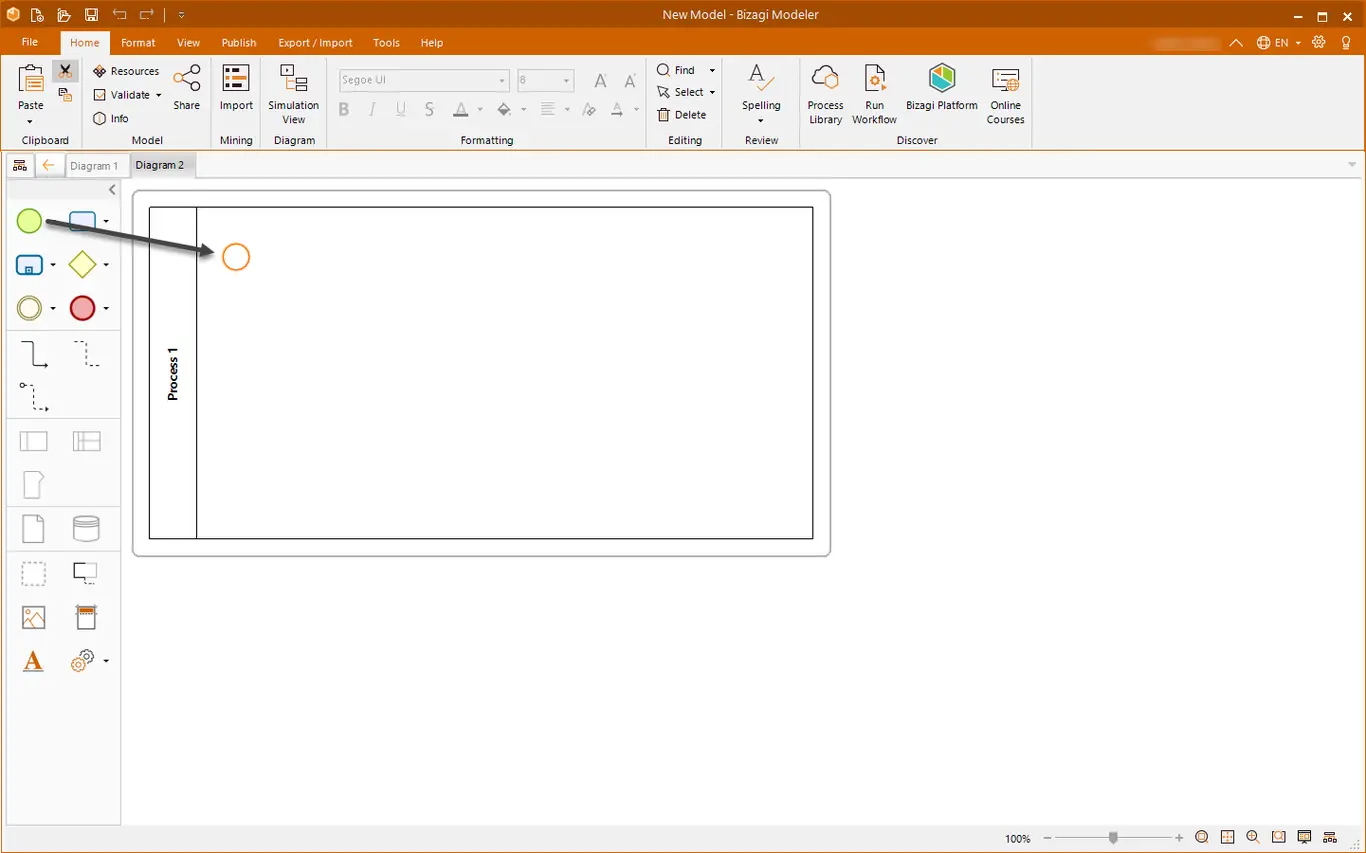Image resolution: width=1366 pixels, height=853 pixels.
Task: Select the orange Formatted Text tool
Action: (33, 661)
